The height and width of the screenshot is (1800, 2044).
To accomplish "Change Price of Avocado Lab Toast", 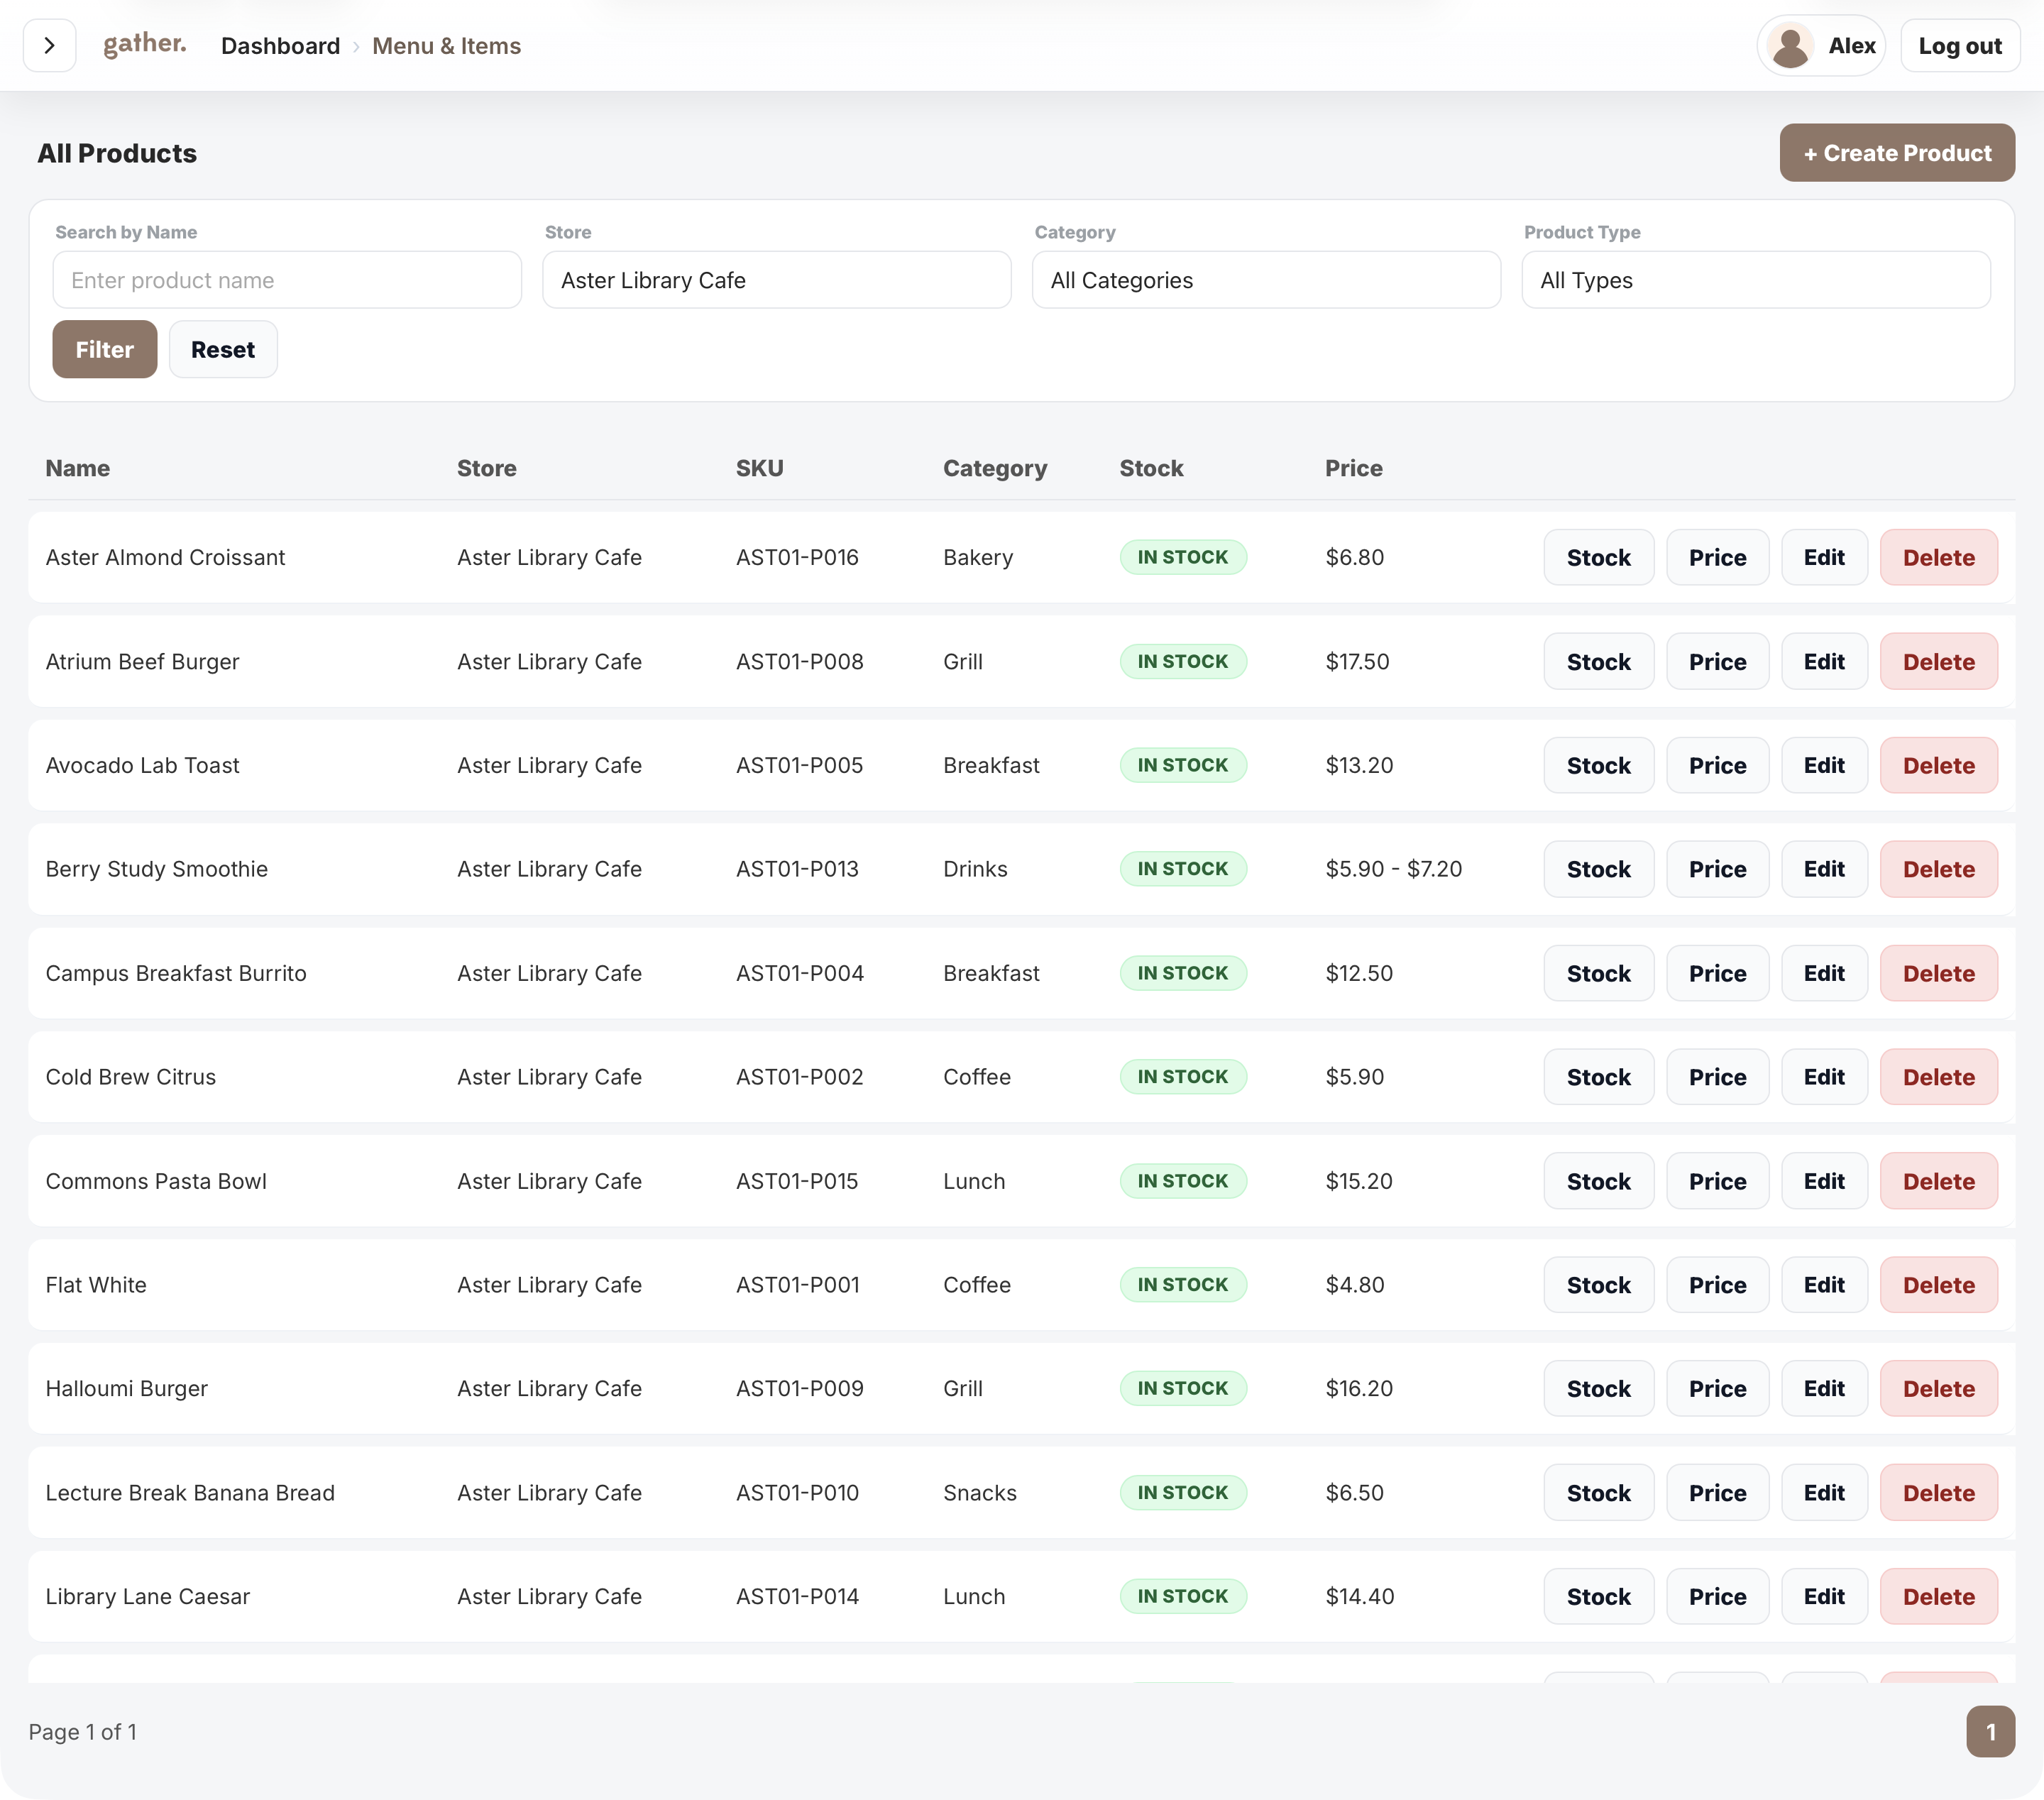I will pos(1717,766).
